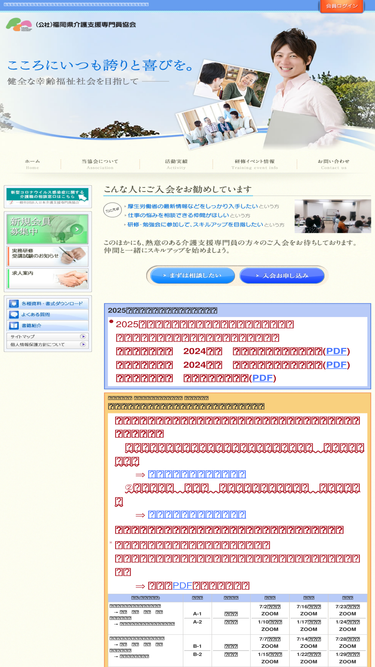Click the meeting room photo thumbnail
The height and width of the screenshot is (667, 375).
tap(332, 216)
